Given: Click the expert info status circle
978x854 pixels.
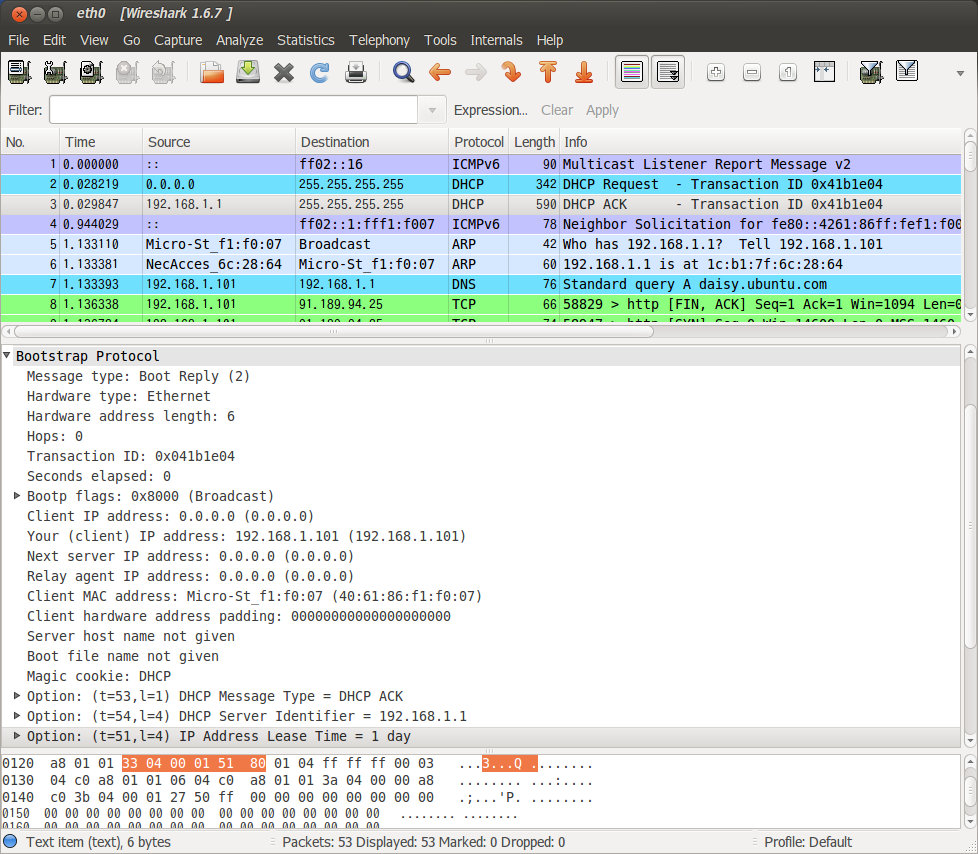Looking at the screenshot, I should [x=10, y=842].
